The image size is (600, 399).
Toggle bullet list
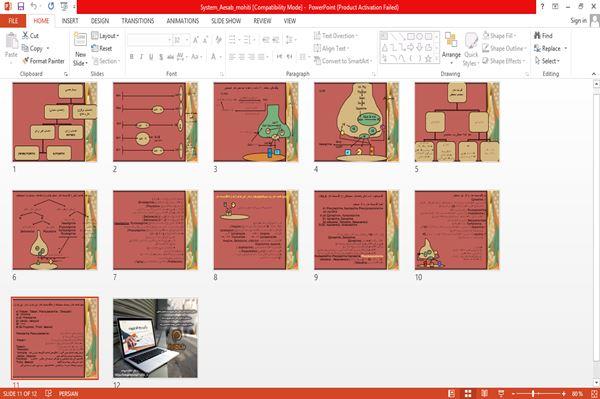pos(233,40)
